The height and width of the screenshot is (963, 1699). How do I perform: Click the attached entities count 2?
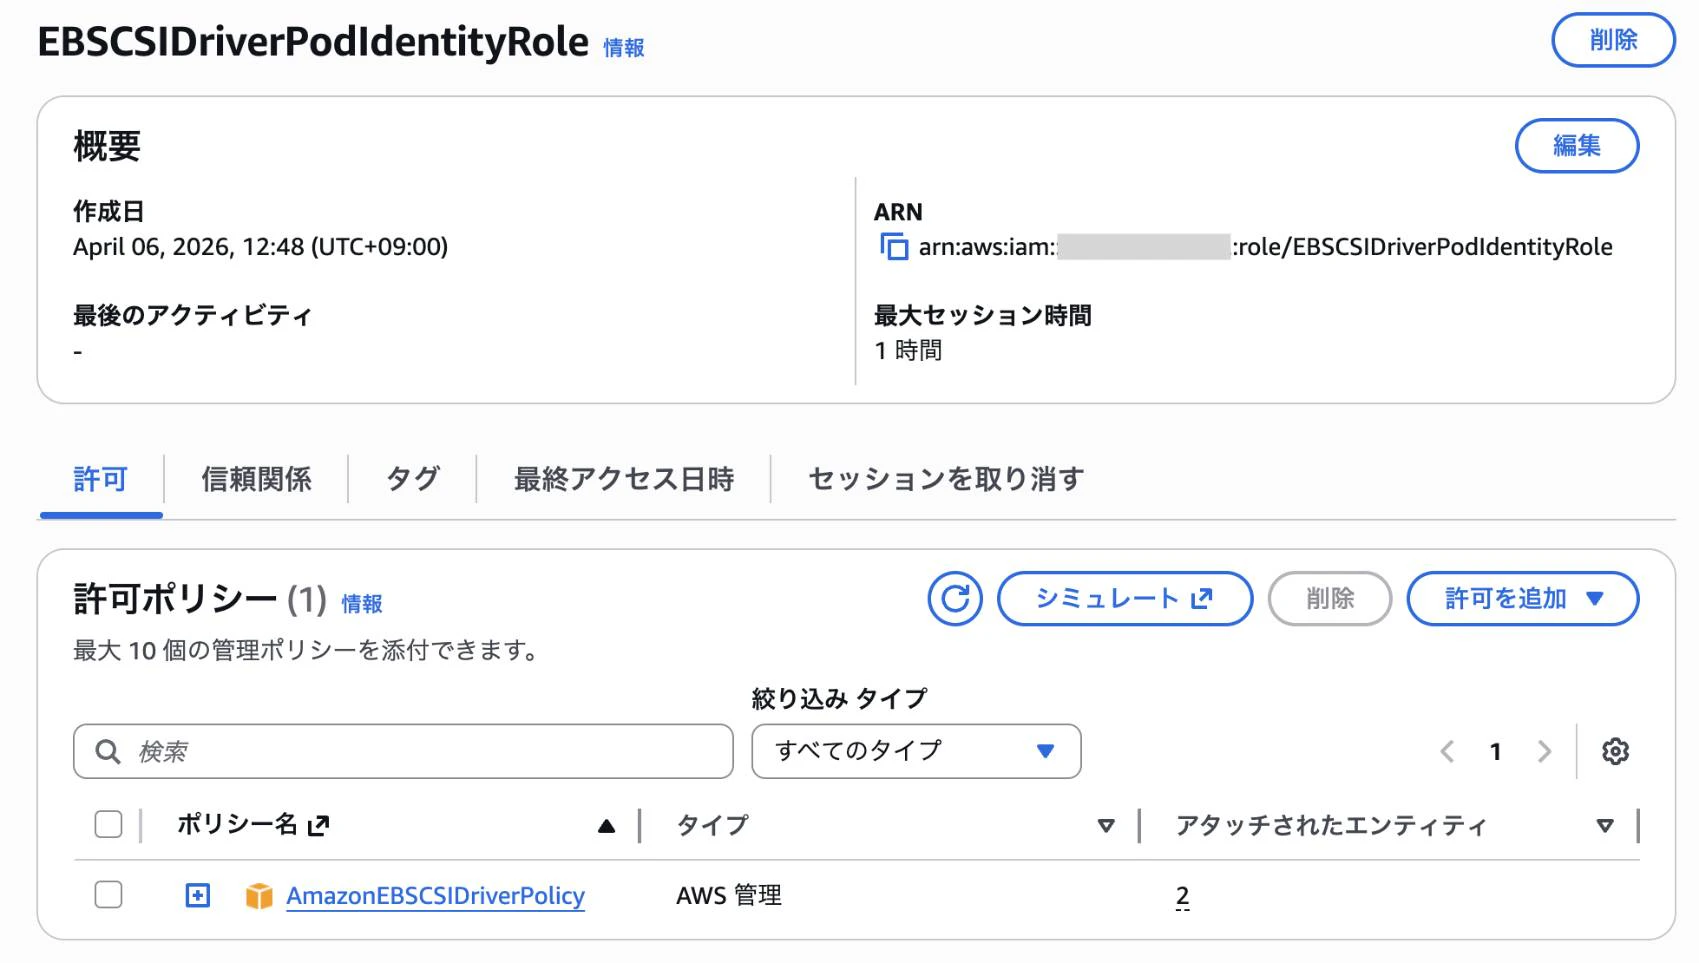(x=1182, y=896)
